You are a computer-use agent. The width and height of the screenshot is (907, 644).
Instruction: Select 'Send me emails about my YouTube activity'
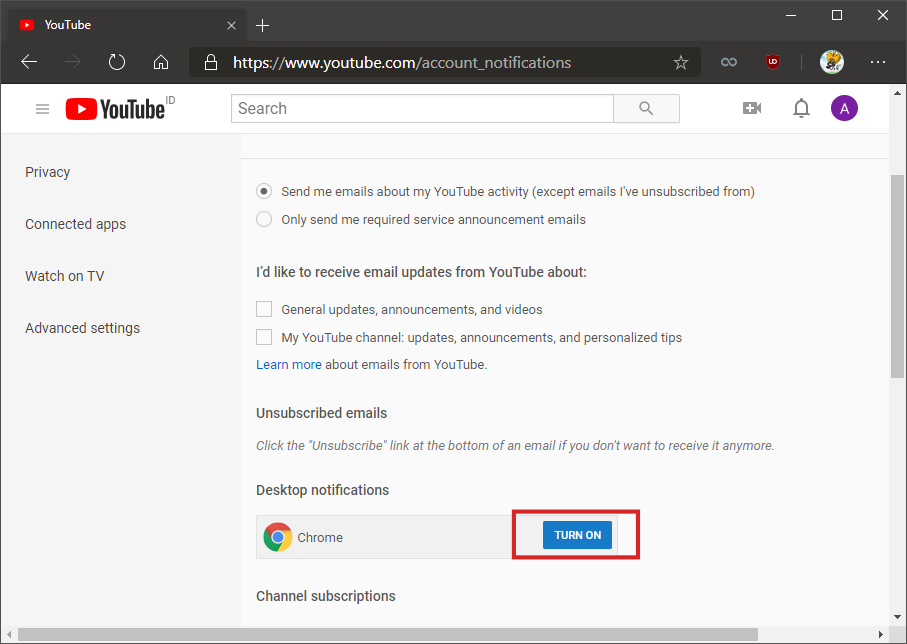click(264, 191)
